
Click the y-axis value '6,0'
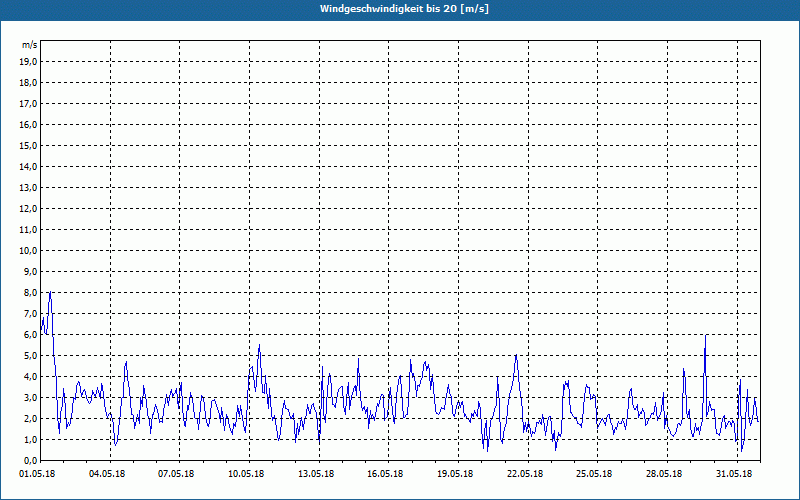pos(30,335)
